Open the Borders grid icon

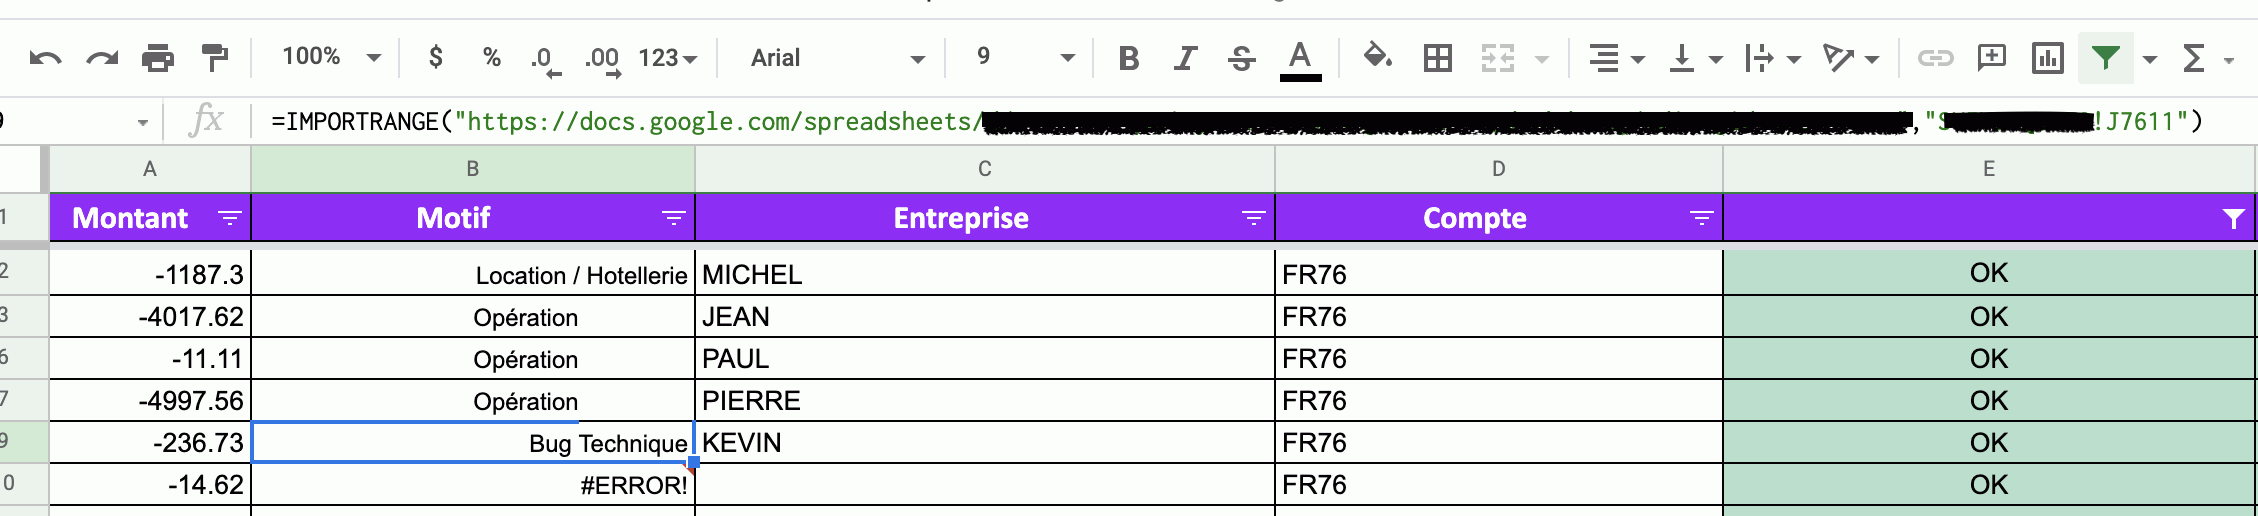(x=1438, y=58)
